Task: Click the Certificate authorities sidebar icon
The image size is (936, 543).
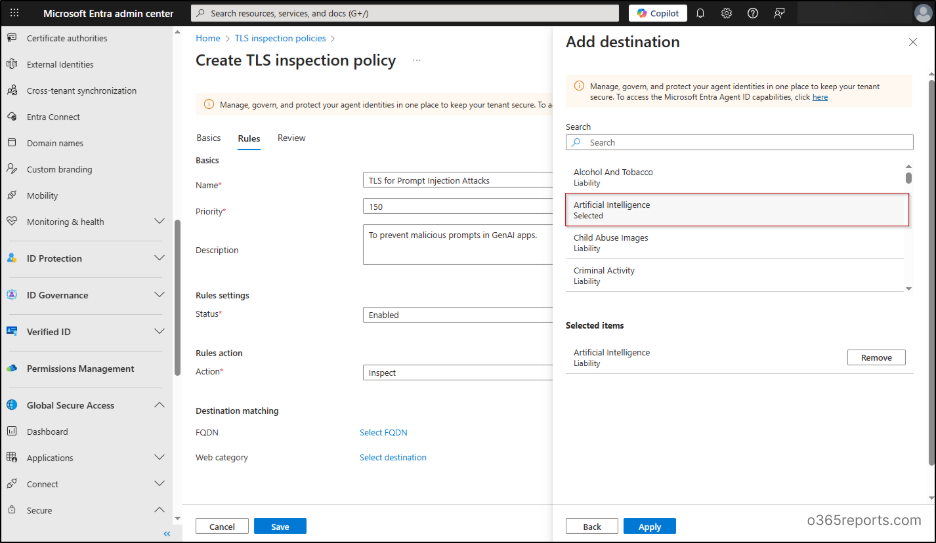Action: pyautogui.click(x=12, y=38)
